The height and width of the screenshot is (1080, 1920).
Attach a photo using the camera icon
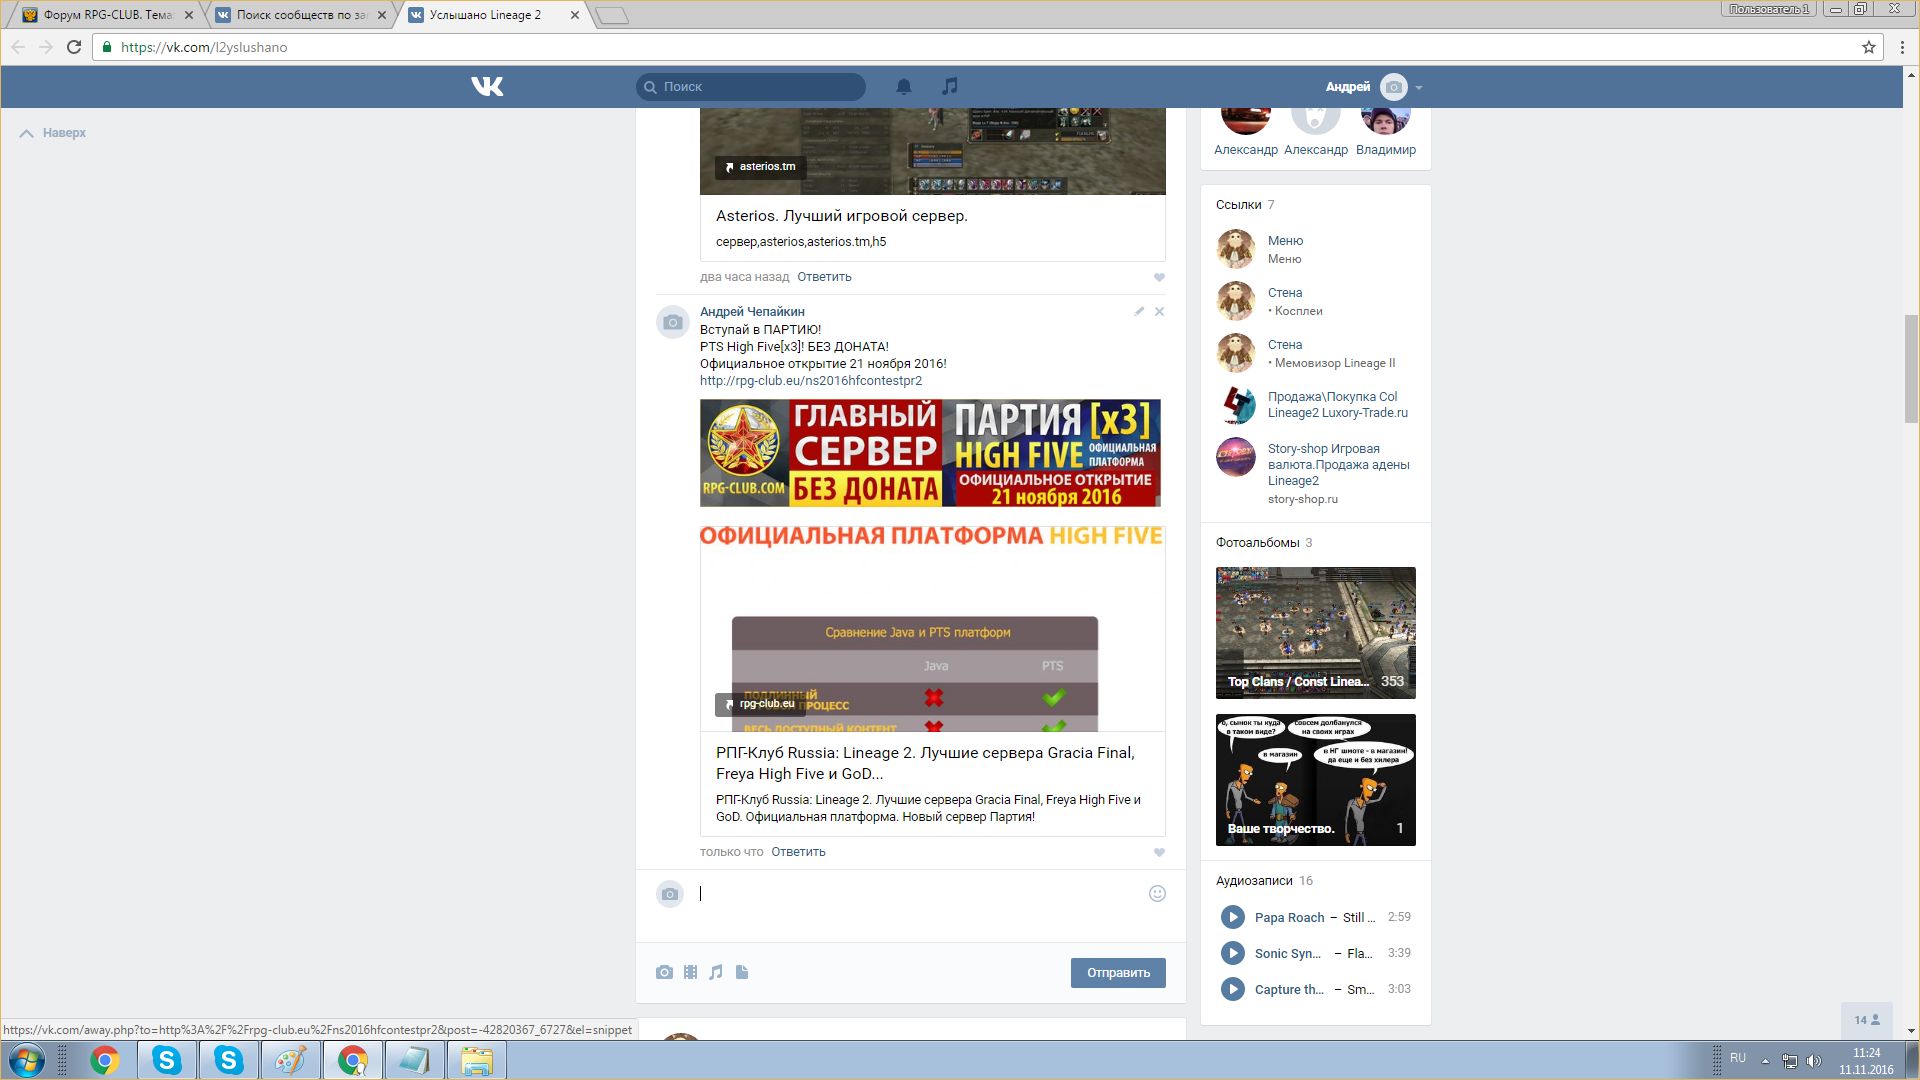point(664,972)
